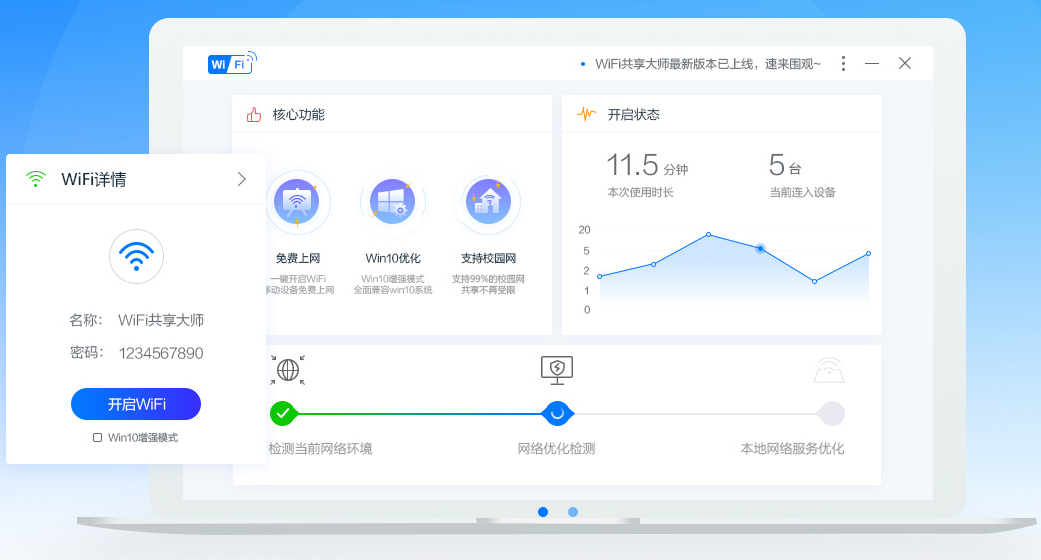Click the WiFi name WiFi共享大师
1041x560 pixels.
tap(161, 320)
